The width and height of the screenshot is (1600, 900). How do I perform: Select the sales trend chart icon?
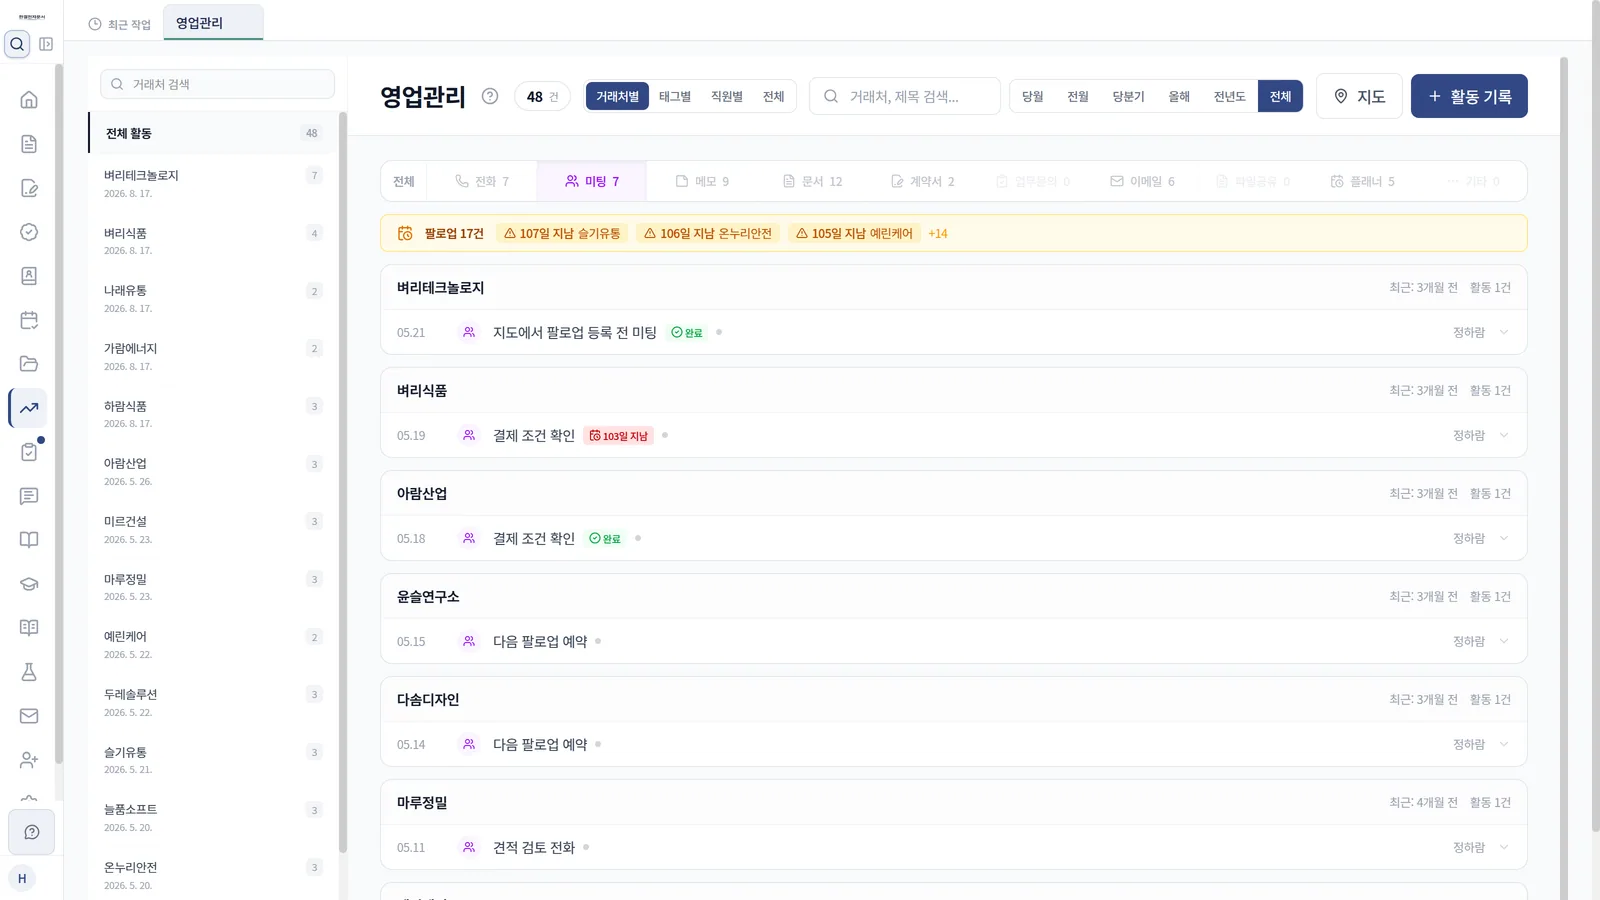(x=29, y=408)
